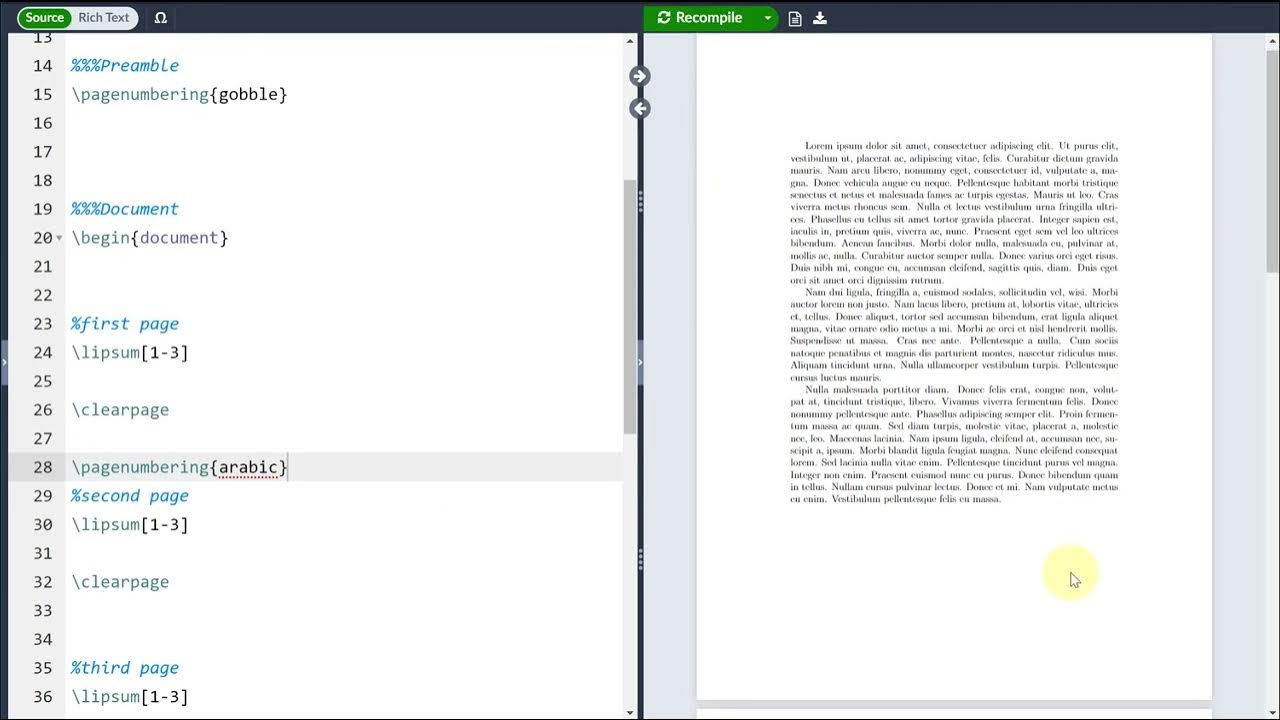This screenshot has width=1280, height=720.
Task: Click the PDF preview scrollbar thumb
Action: (x=1272, y=160)
